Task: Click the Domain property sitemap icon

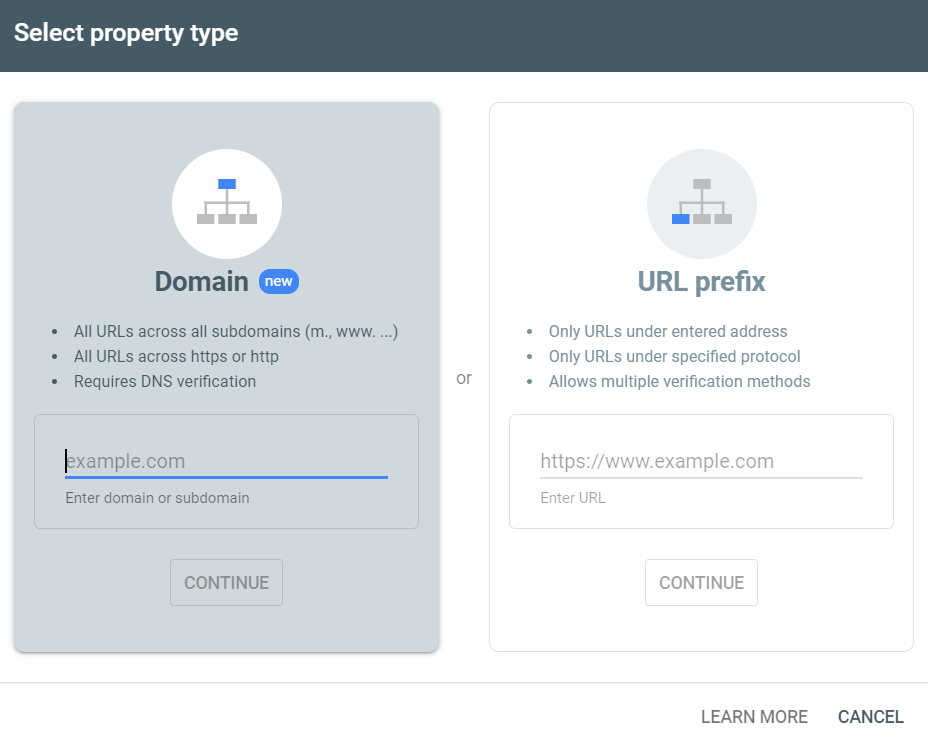Action: [x=227, y=203]
